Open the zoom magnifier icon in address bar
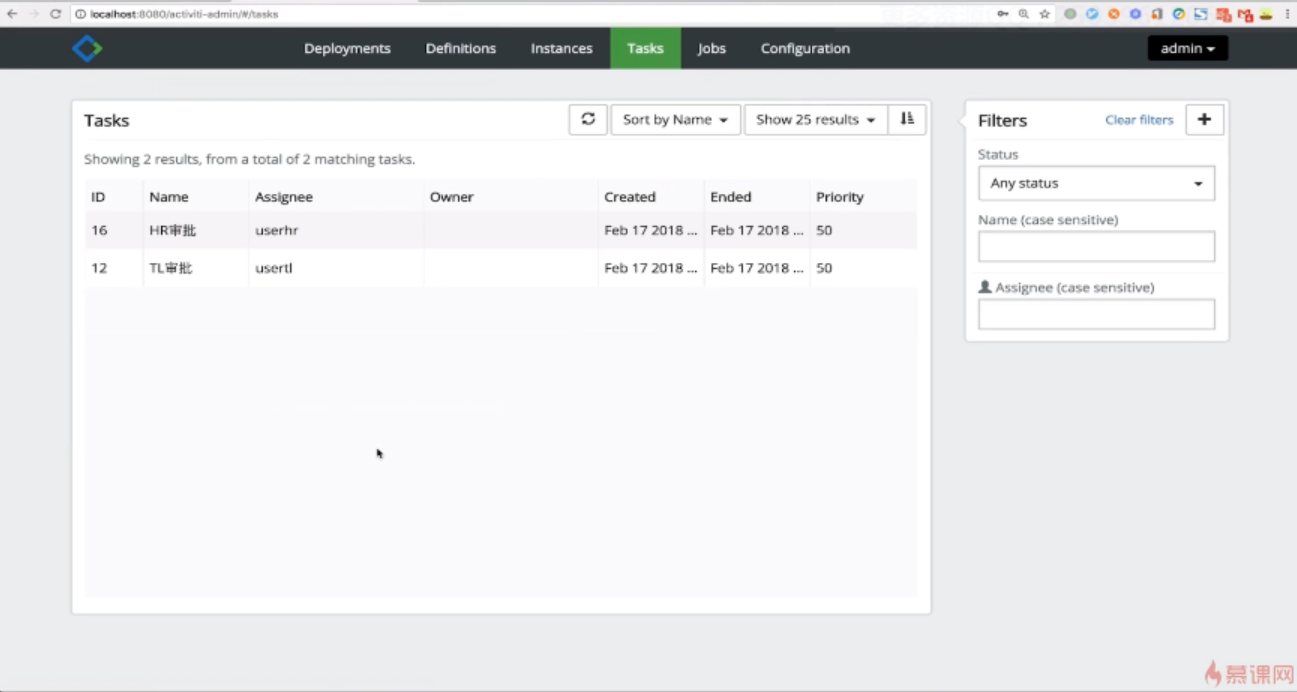Image resolution: width=1297 pixels, height=692 pixels. pyautogui.click(x=1023, y=14)
